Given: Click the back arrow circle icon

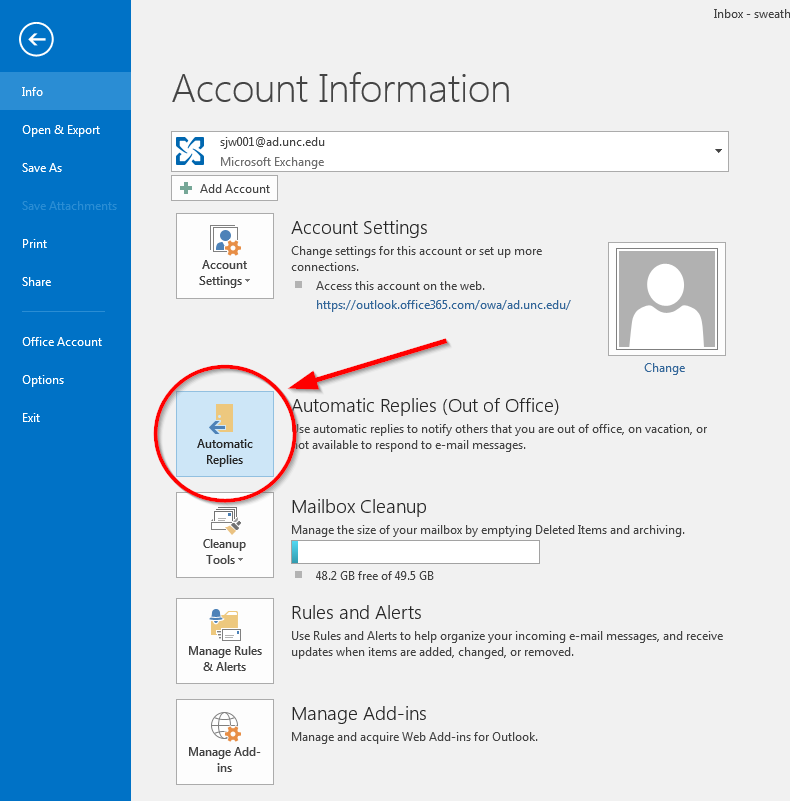Looking at the screenshot, I should [x=37, y=40].
